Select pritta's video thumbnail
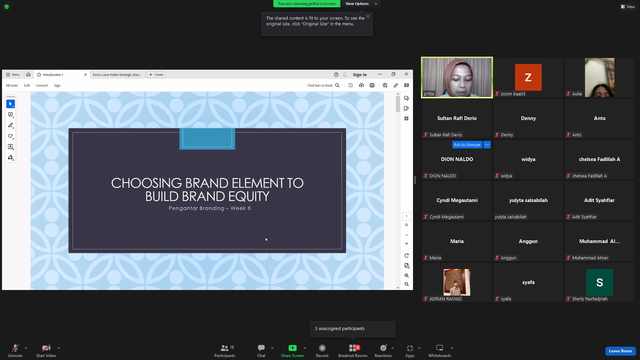Image resolution: width=640 pixels, height=360 pixels. (x=457, y=78)
